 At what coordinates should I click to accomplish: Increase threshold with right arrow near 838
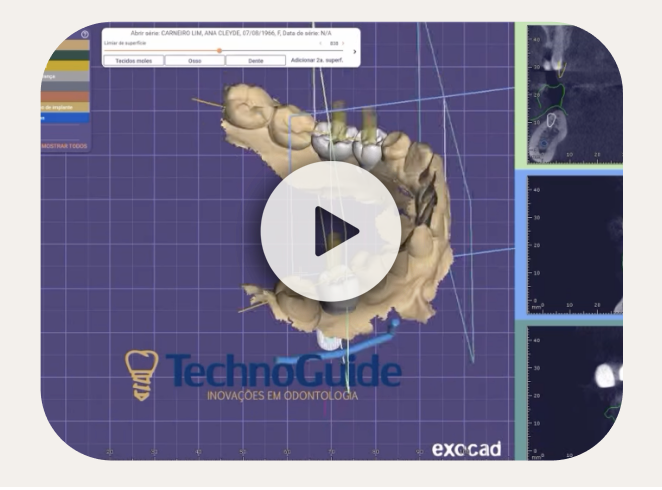343,43
